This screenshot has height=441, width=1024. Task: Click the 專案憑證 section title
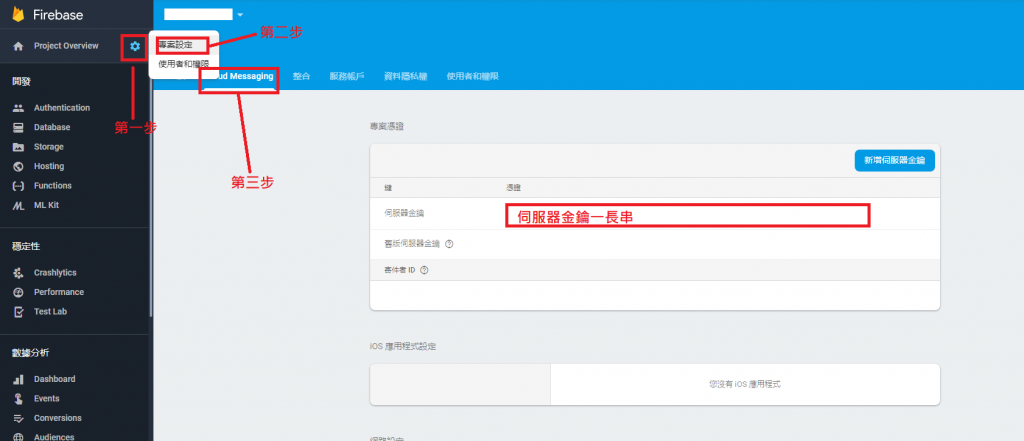coord(387,126)
